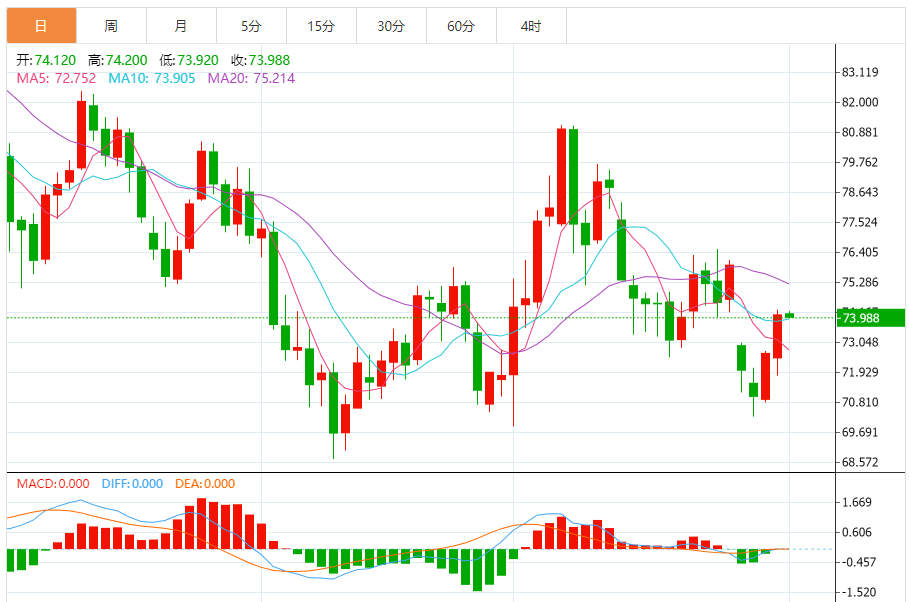
Task: Click the -0.457 MACD axis label
Action: click(859, 563)
